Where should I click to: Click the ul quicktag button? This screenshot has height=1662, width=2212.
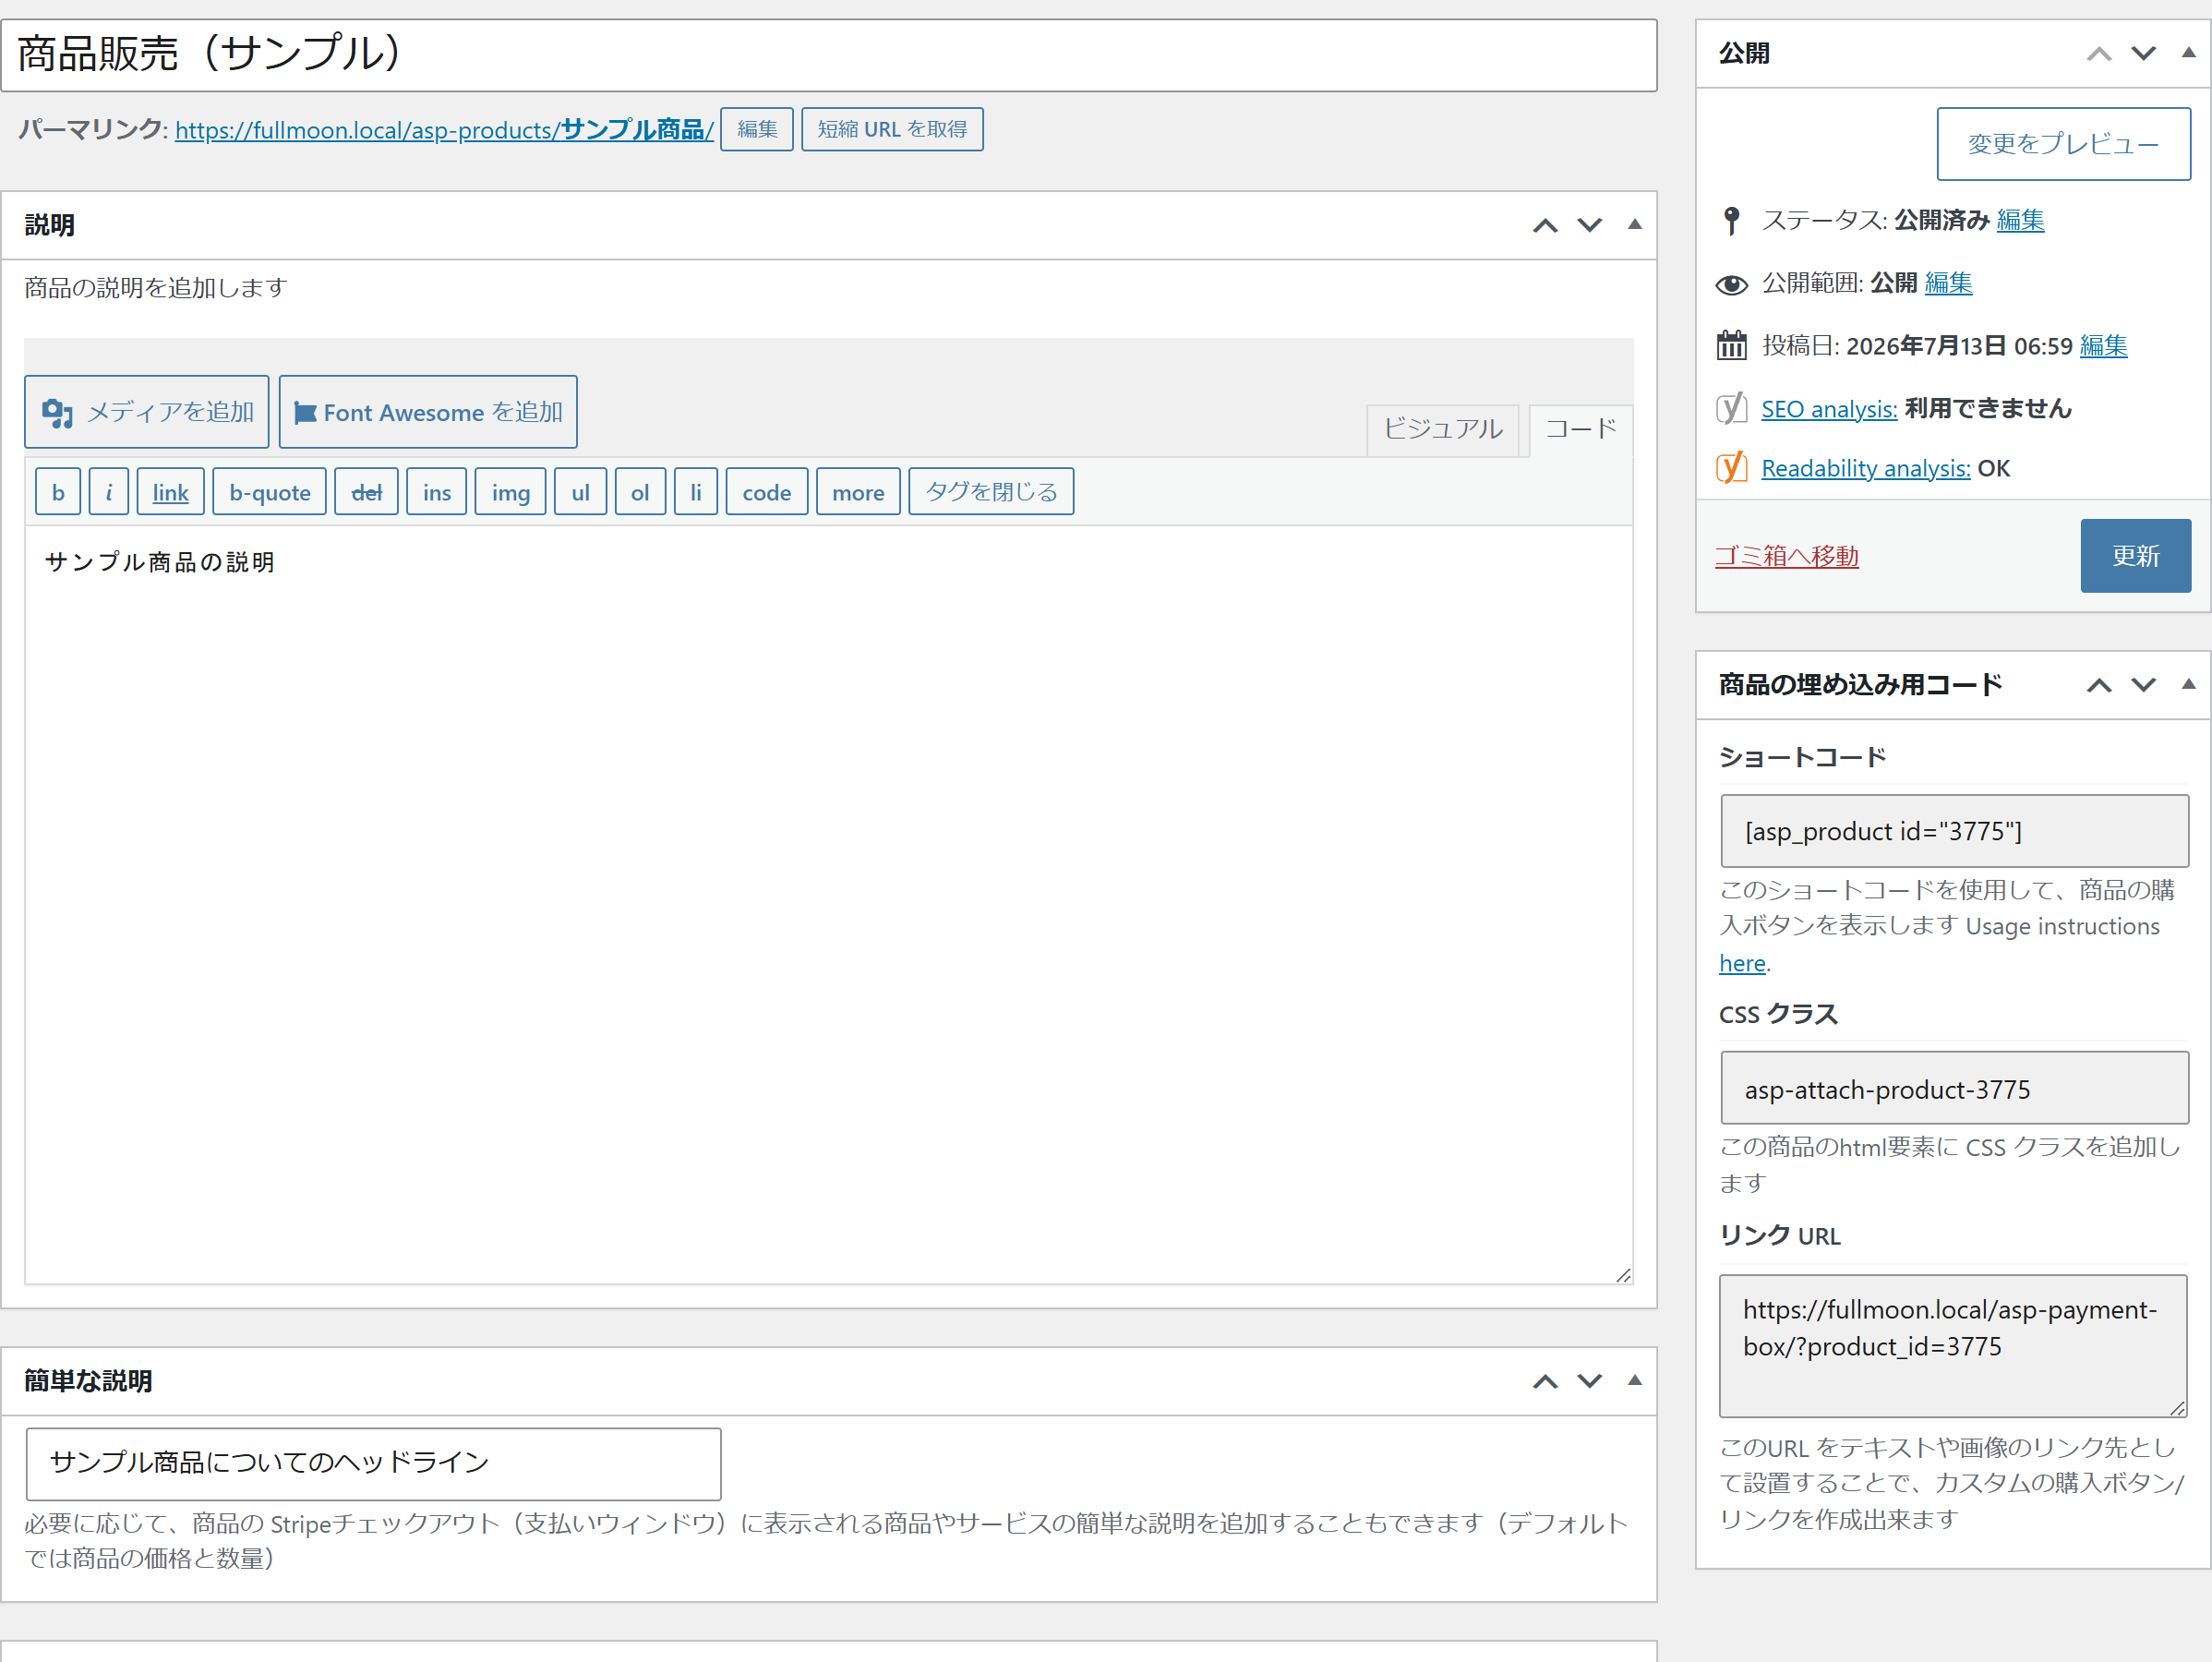[x=581, y=492]
